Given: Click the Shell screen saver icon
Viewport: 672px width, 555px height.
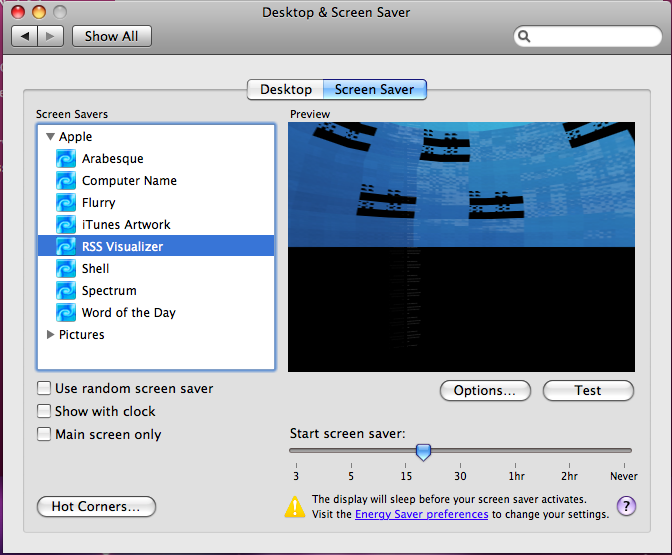Looking at the screenshot, I should click(x=66, y=268).
